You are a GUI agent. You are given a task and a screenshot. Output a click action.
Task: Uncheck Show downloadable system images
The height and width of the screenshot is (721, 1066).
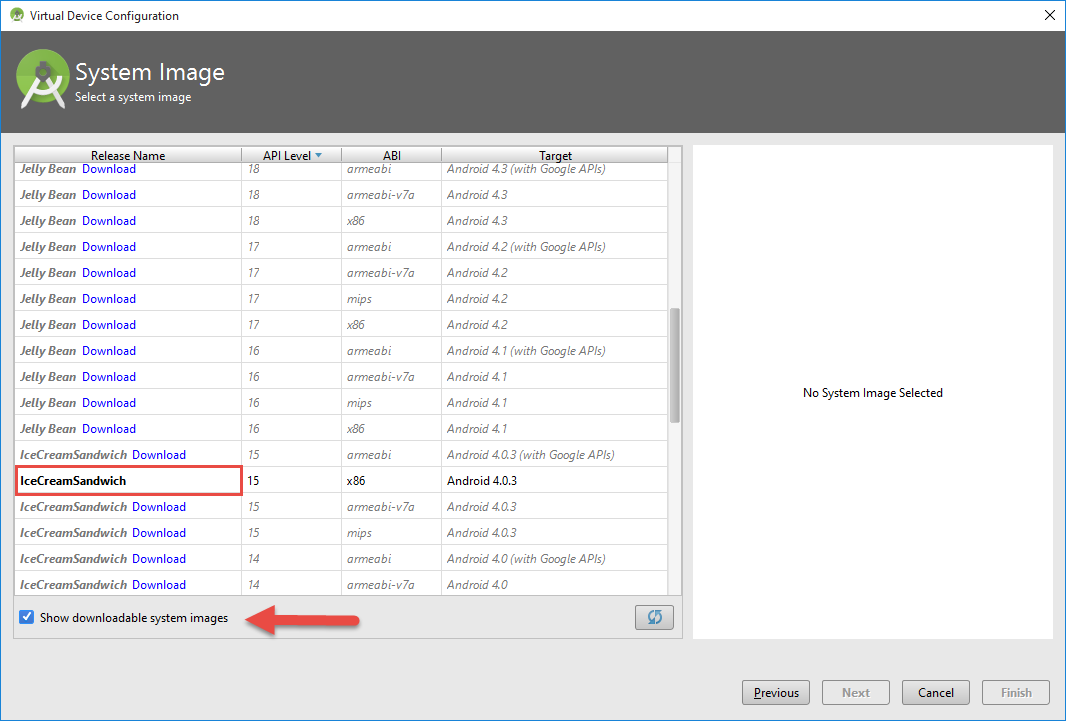27,617
